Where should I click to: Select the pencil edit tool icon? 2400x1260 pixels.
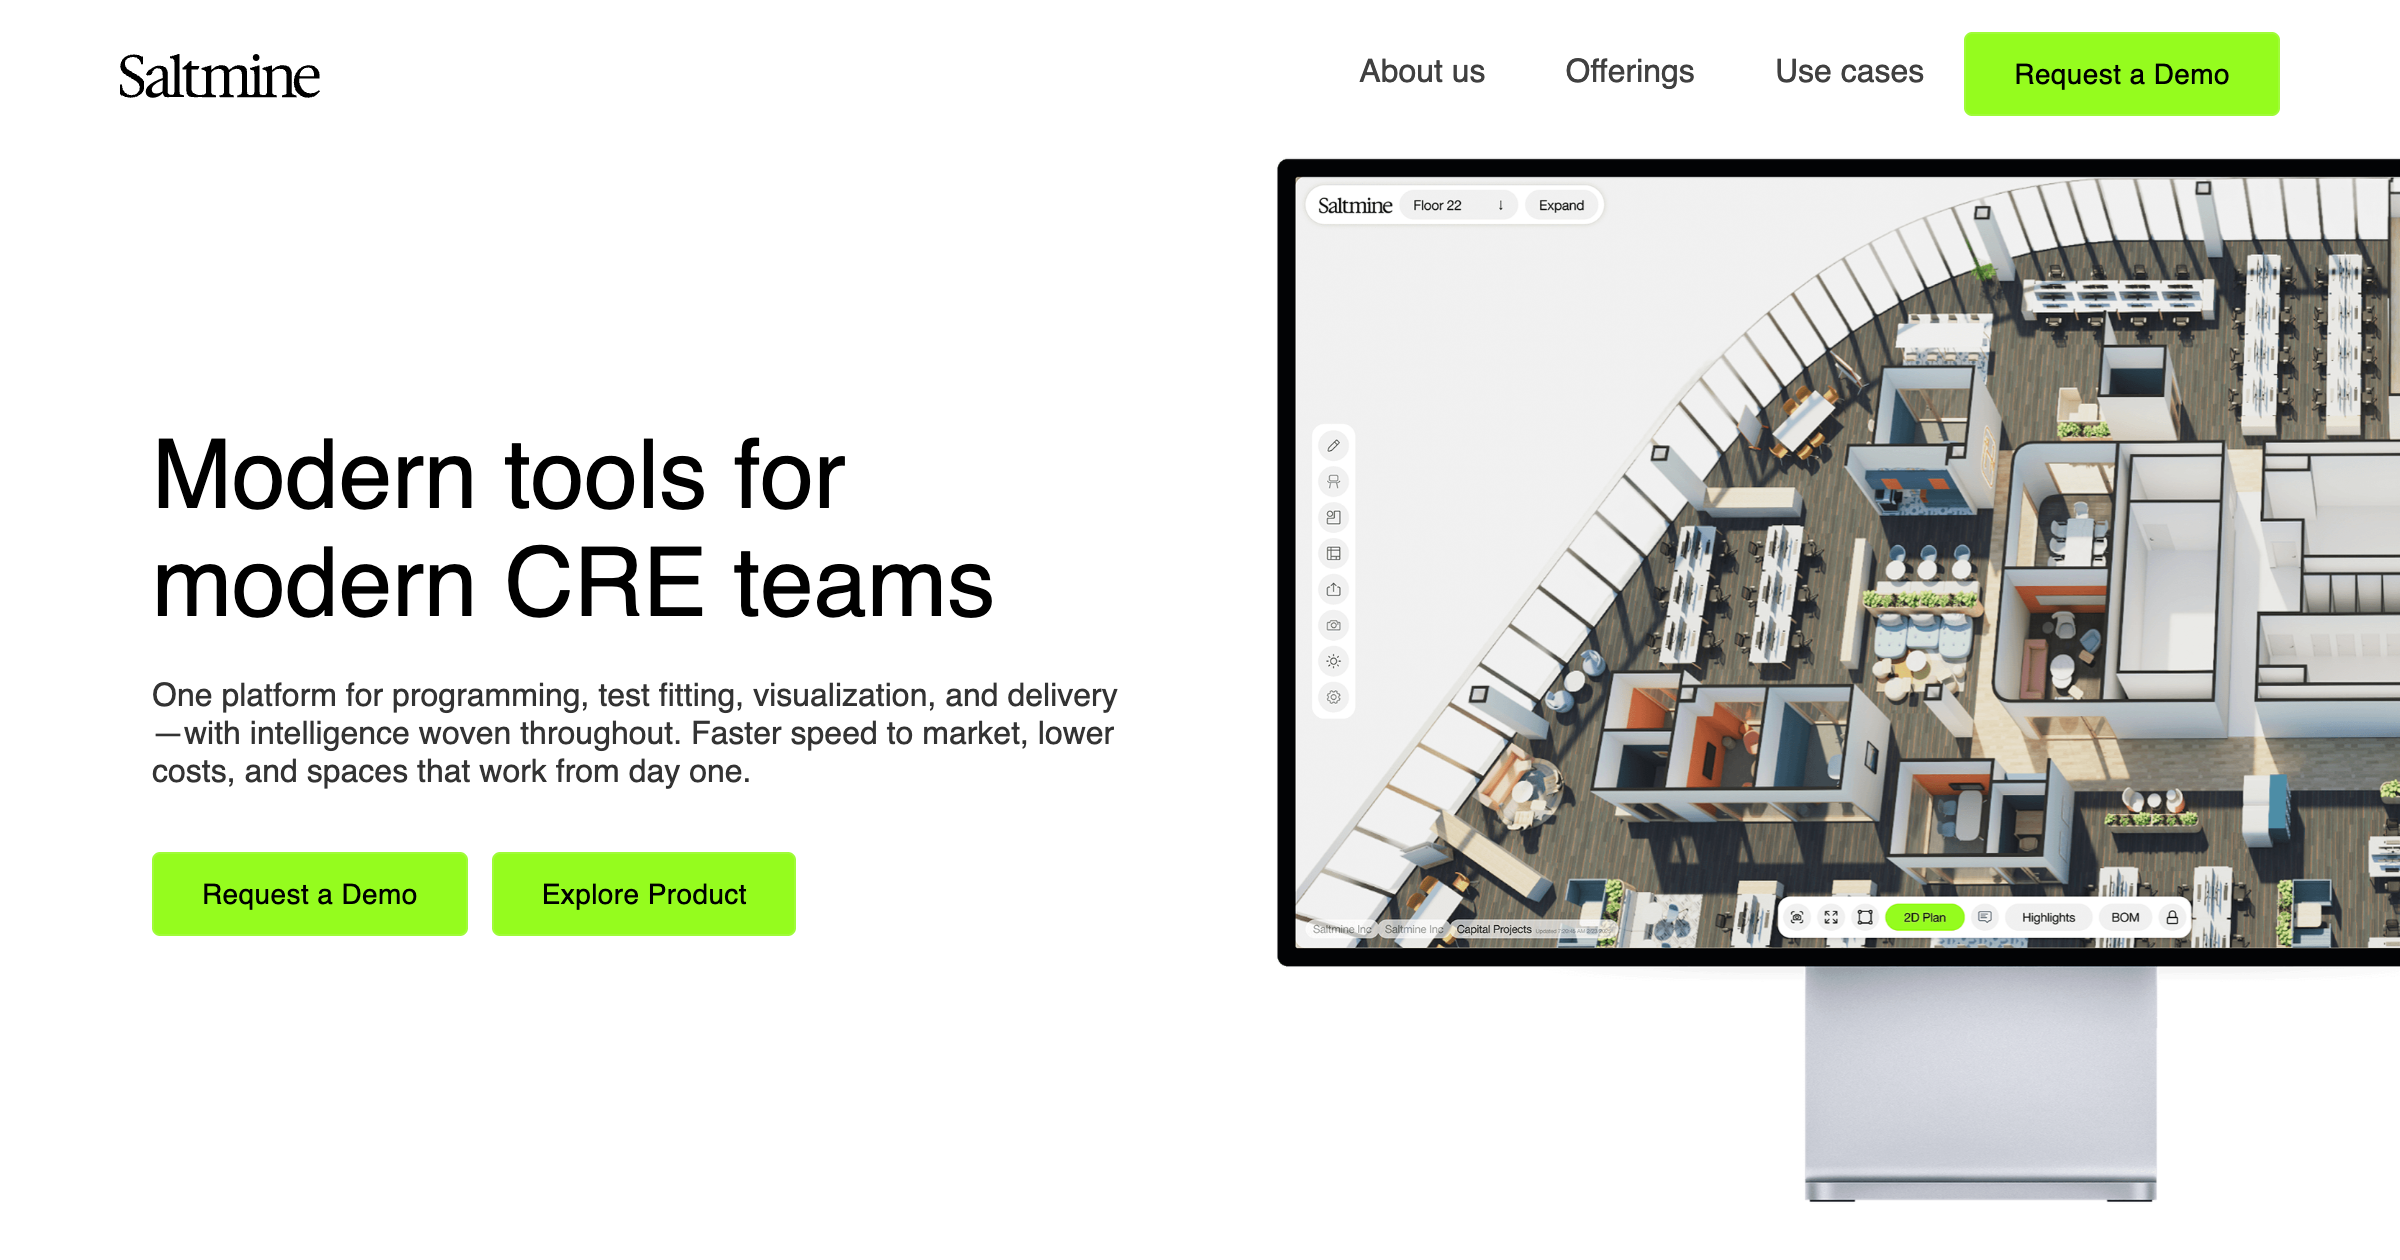(1333, 446)
